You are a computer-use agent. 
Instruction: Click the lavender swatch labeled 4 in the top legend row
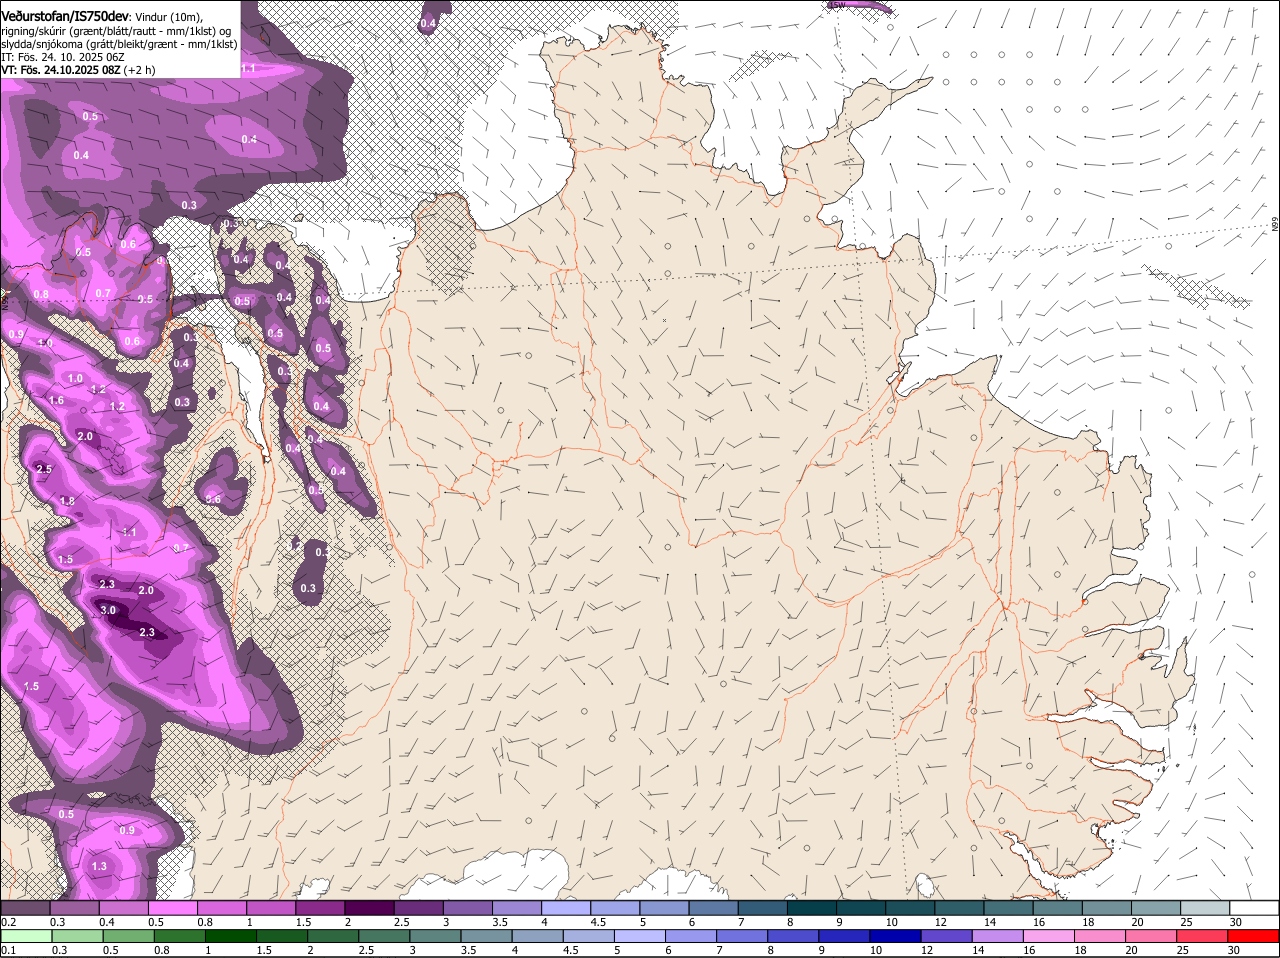click(x=565, y=908)
